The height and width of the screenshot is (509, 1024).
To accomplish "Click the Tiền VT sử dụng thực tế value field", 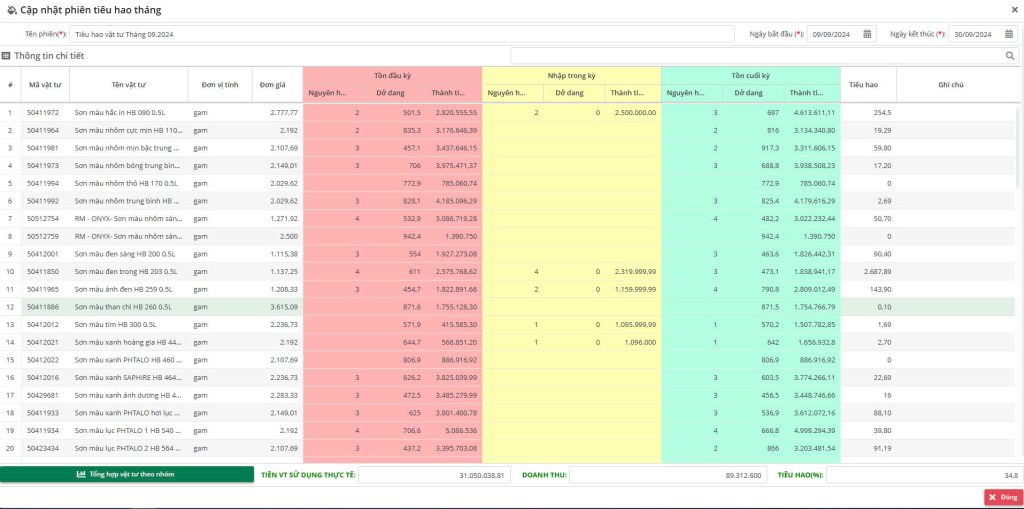I will click(434, 475).
